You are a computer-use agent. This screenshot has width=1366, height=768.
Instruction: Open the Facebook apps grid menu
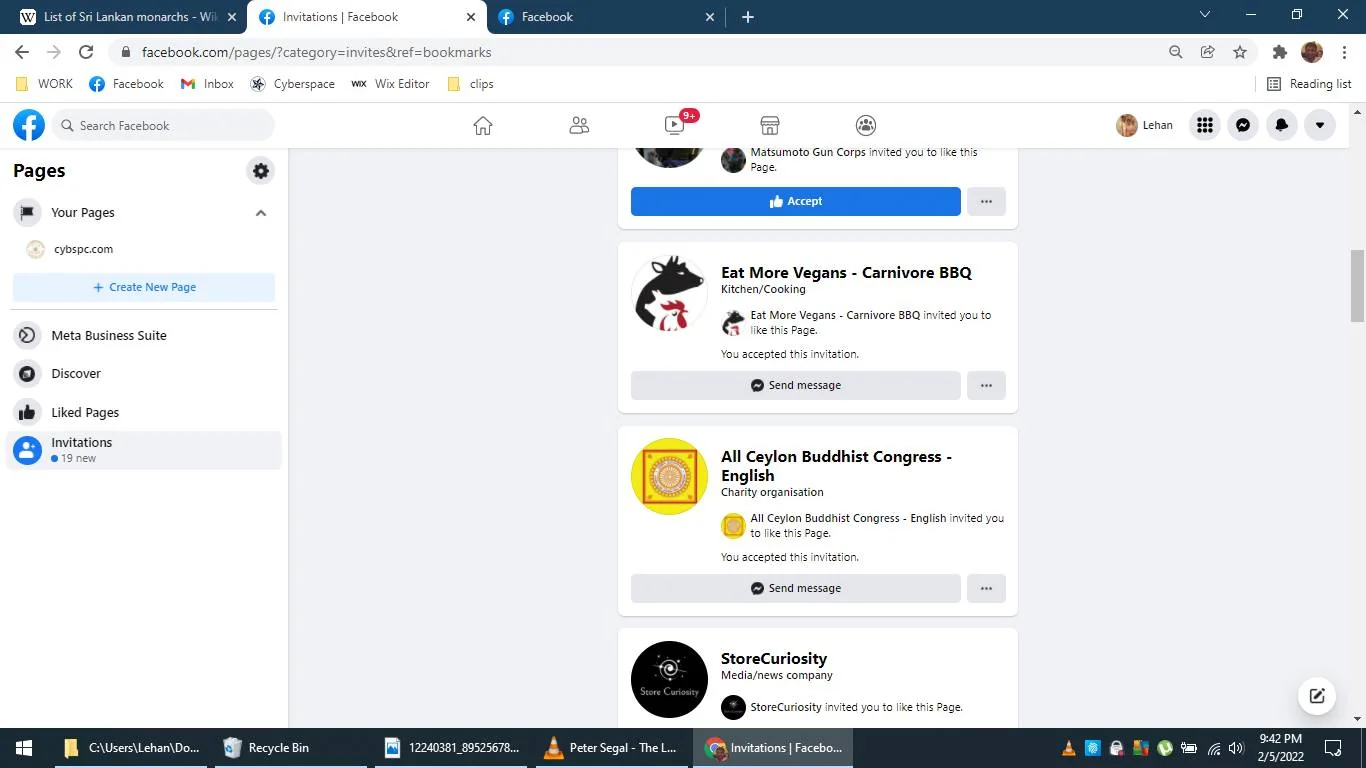pyautogui.click(x=1205, y=125)
